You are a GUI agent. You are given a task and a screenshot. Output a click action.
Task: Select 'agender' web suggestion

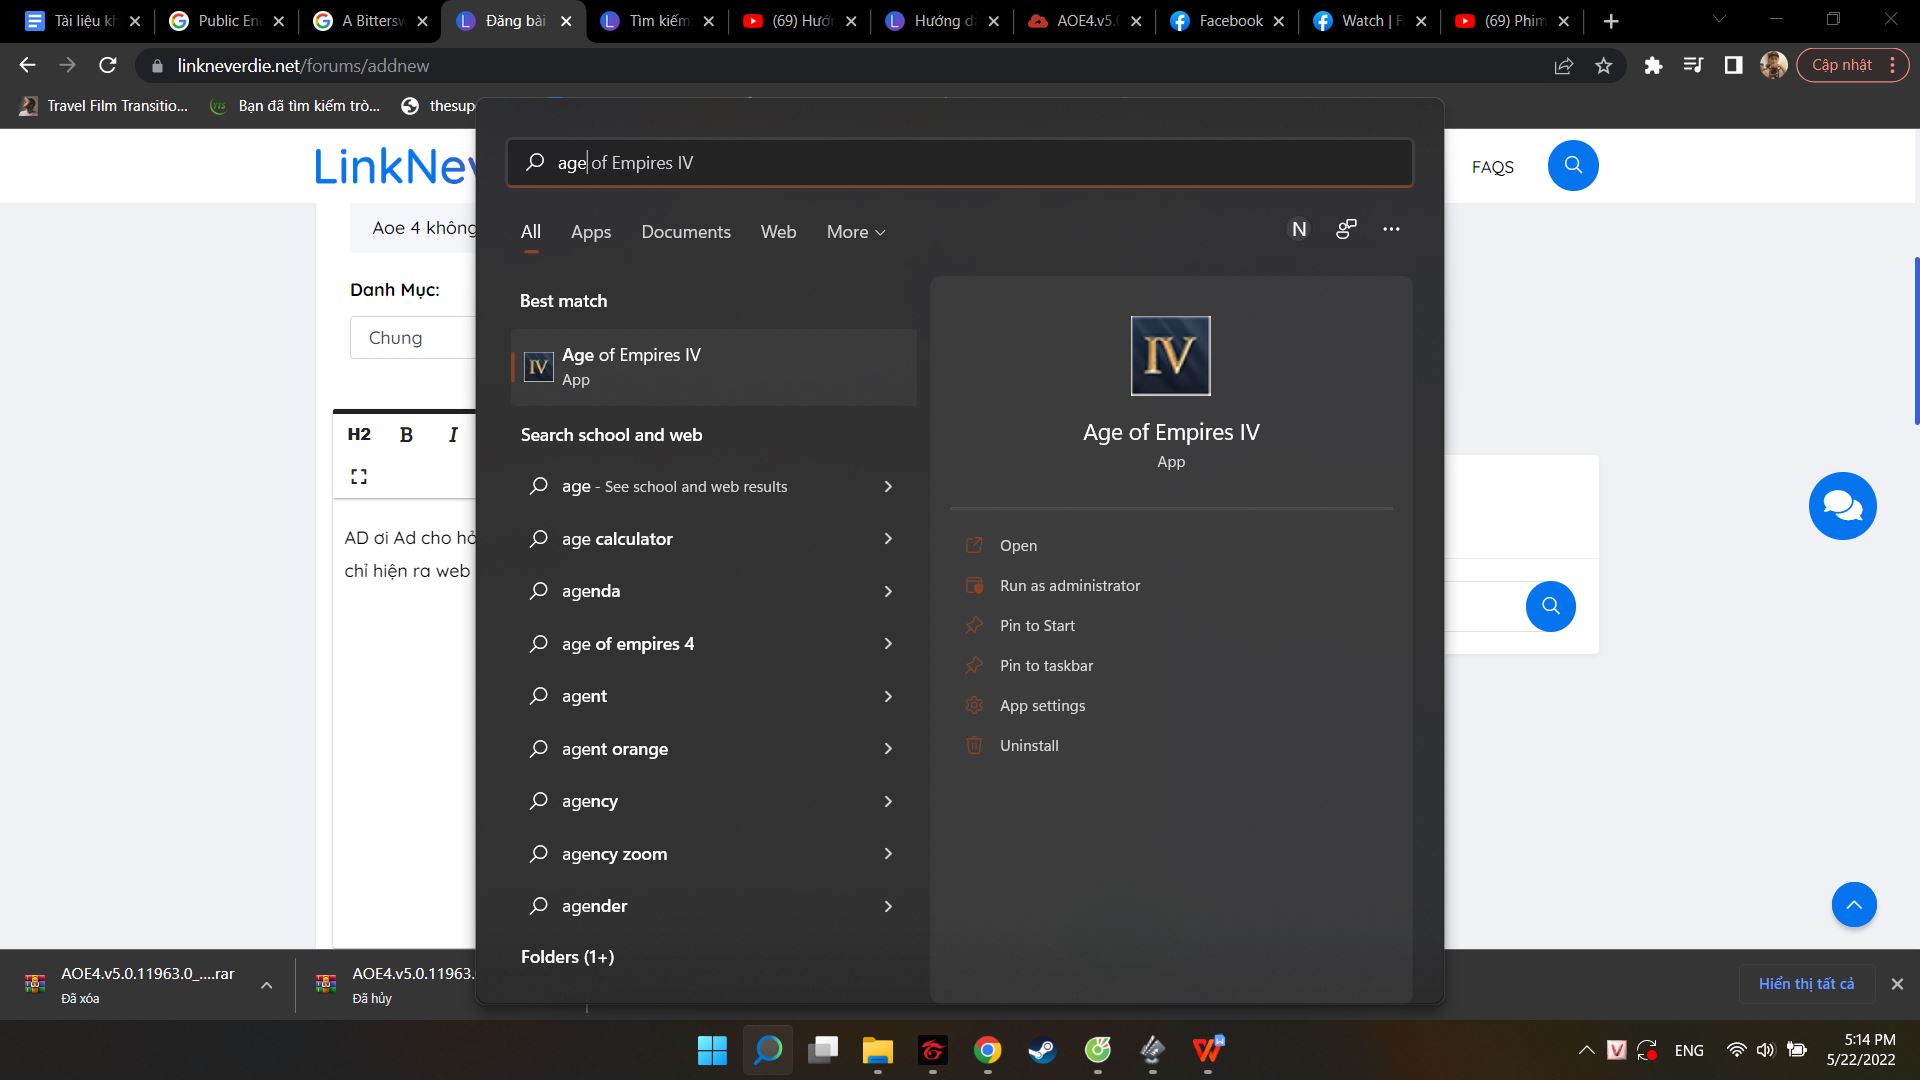pos(713,906)
